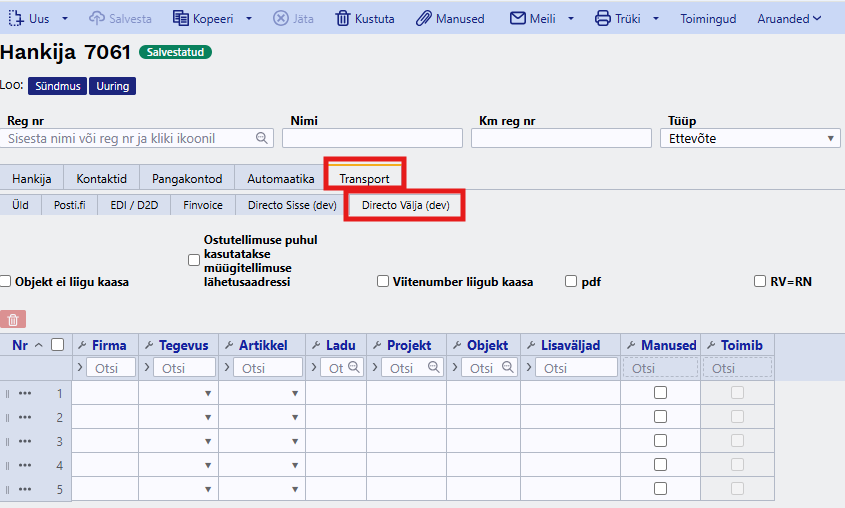The width and height of the screenshot is (845, 508).
Task: Open row 1 three-dots menu
Action: click(x=25, y=393)
